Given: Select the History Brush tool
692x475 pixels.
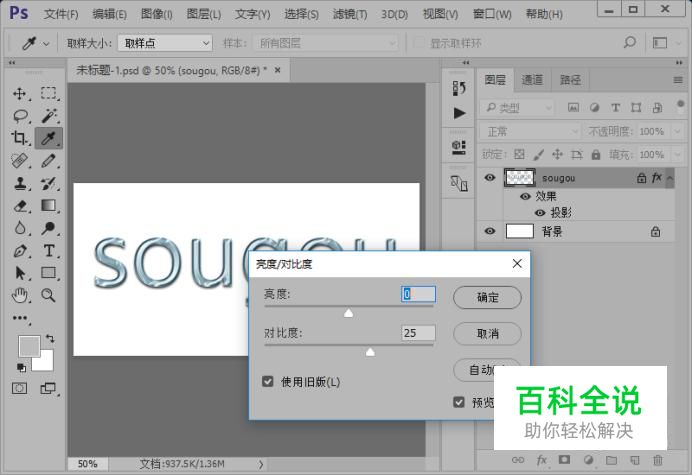Looking at the screenshot, I should (x=48, y=183).
